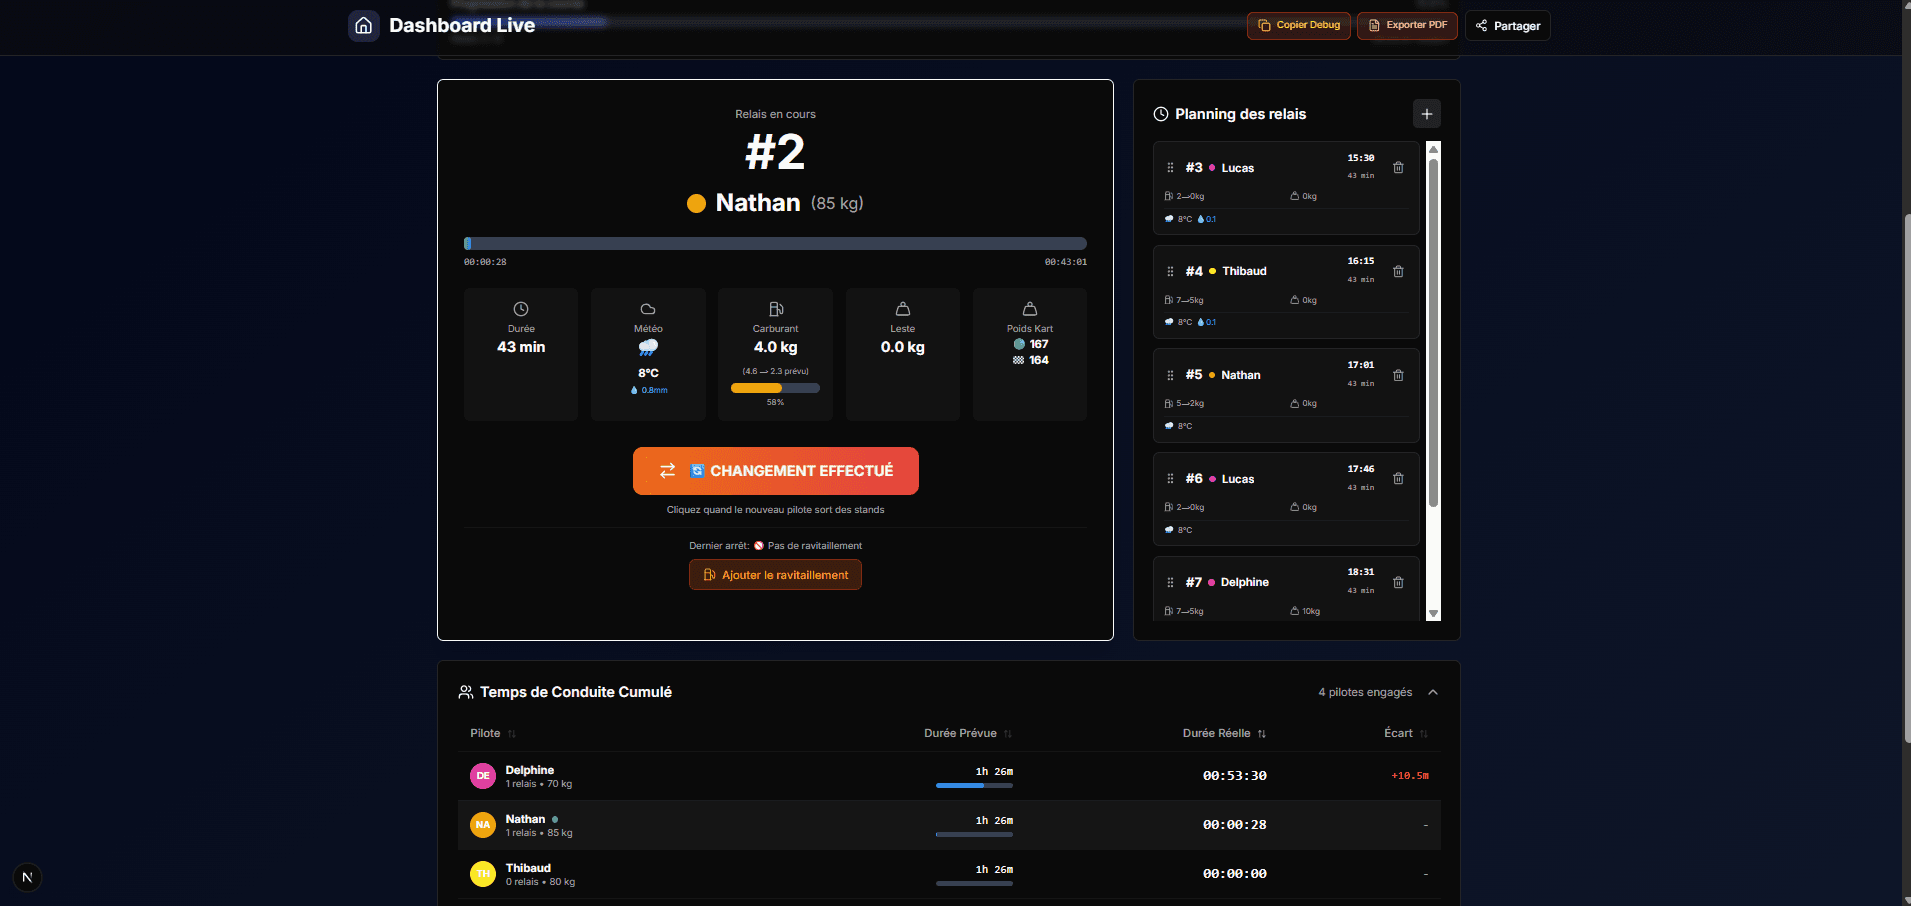Click the drag handle of relay #4 Thibaud

coord(1170,271)
